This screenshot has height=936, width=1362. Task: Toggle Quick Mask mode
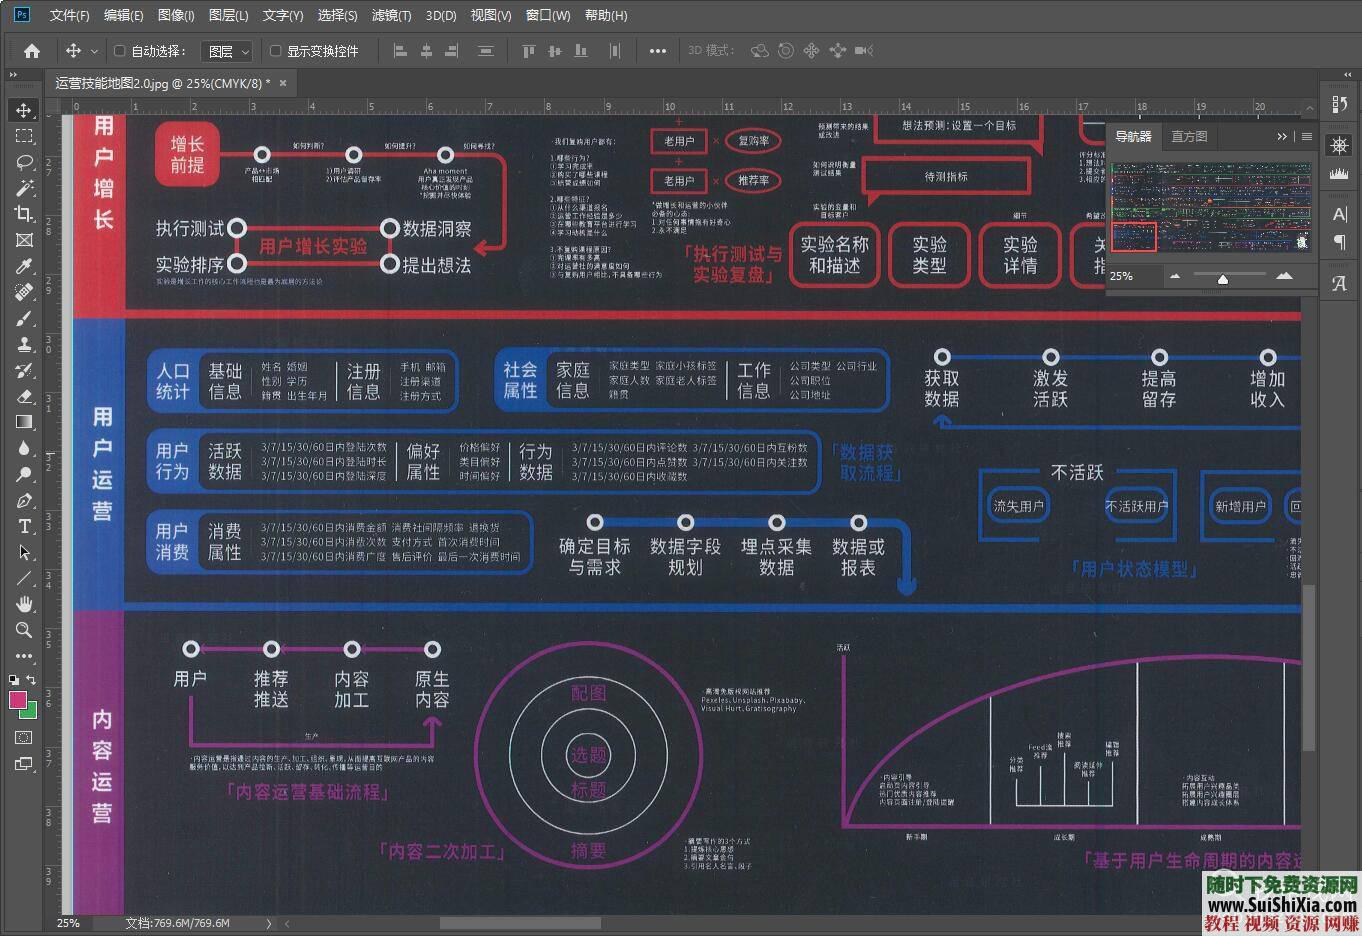24,738
